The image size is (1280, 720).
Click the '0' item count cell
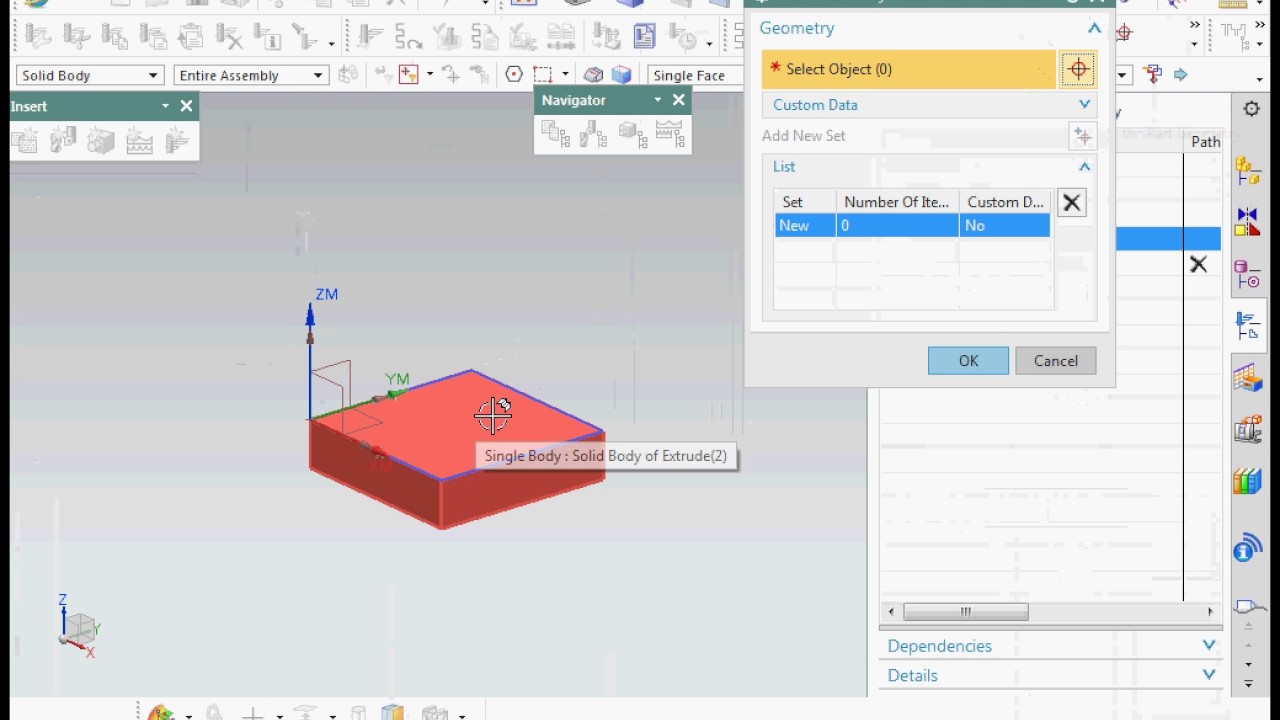click(897, 226)
